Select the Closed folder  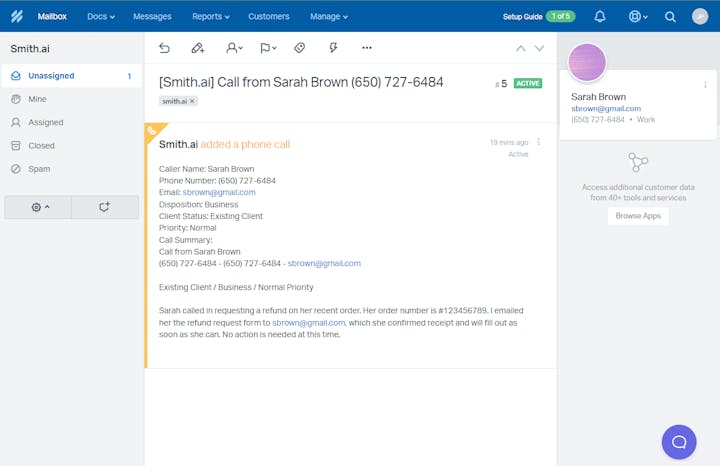point(41,146)
